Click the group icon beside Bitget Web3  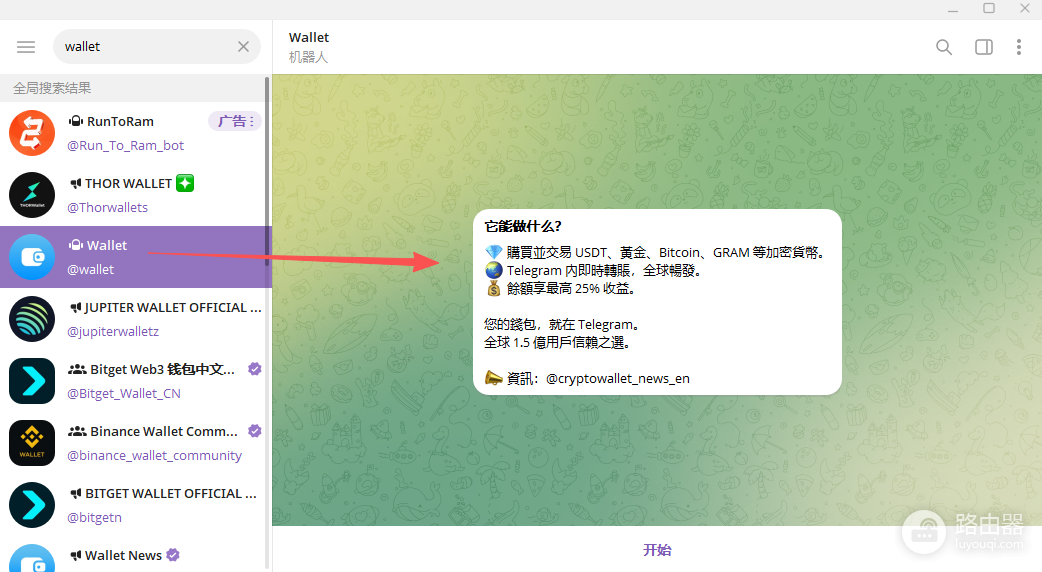77,369
